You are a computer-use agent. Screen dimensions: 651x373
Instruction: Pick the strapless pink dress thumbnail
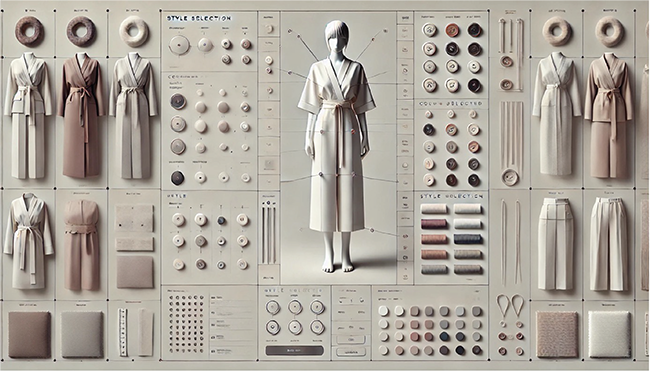click(82, 245)
